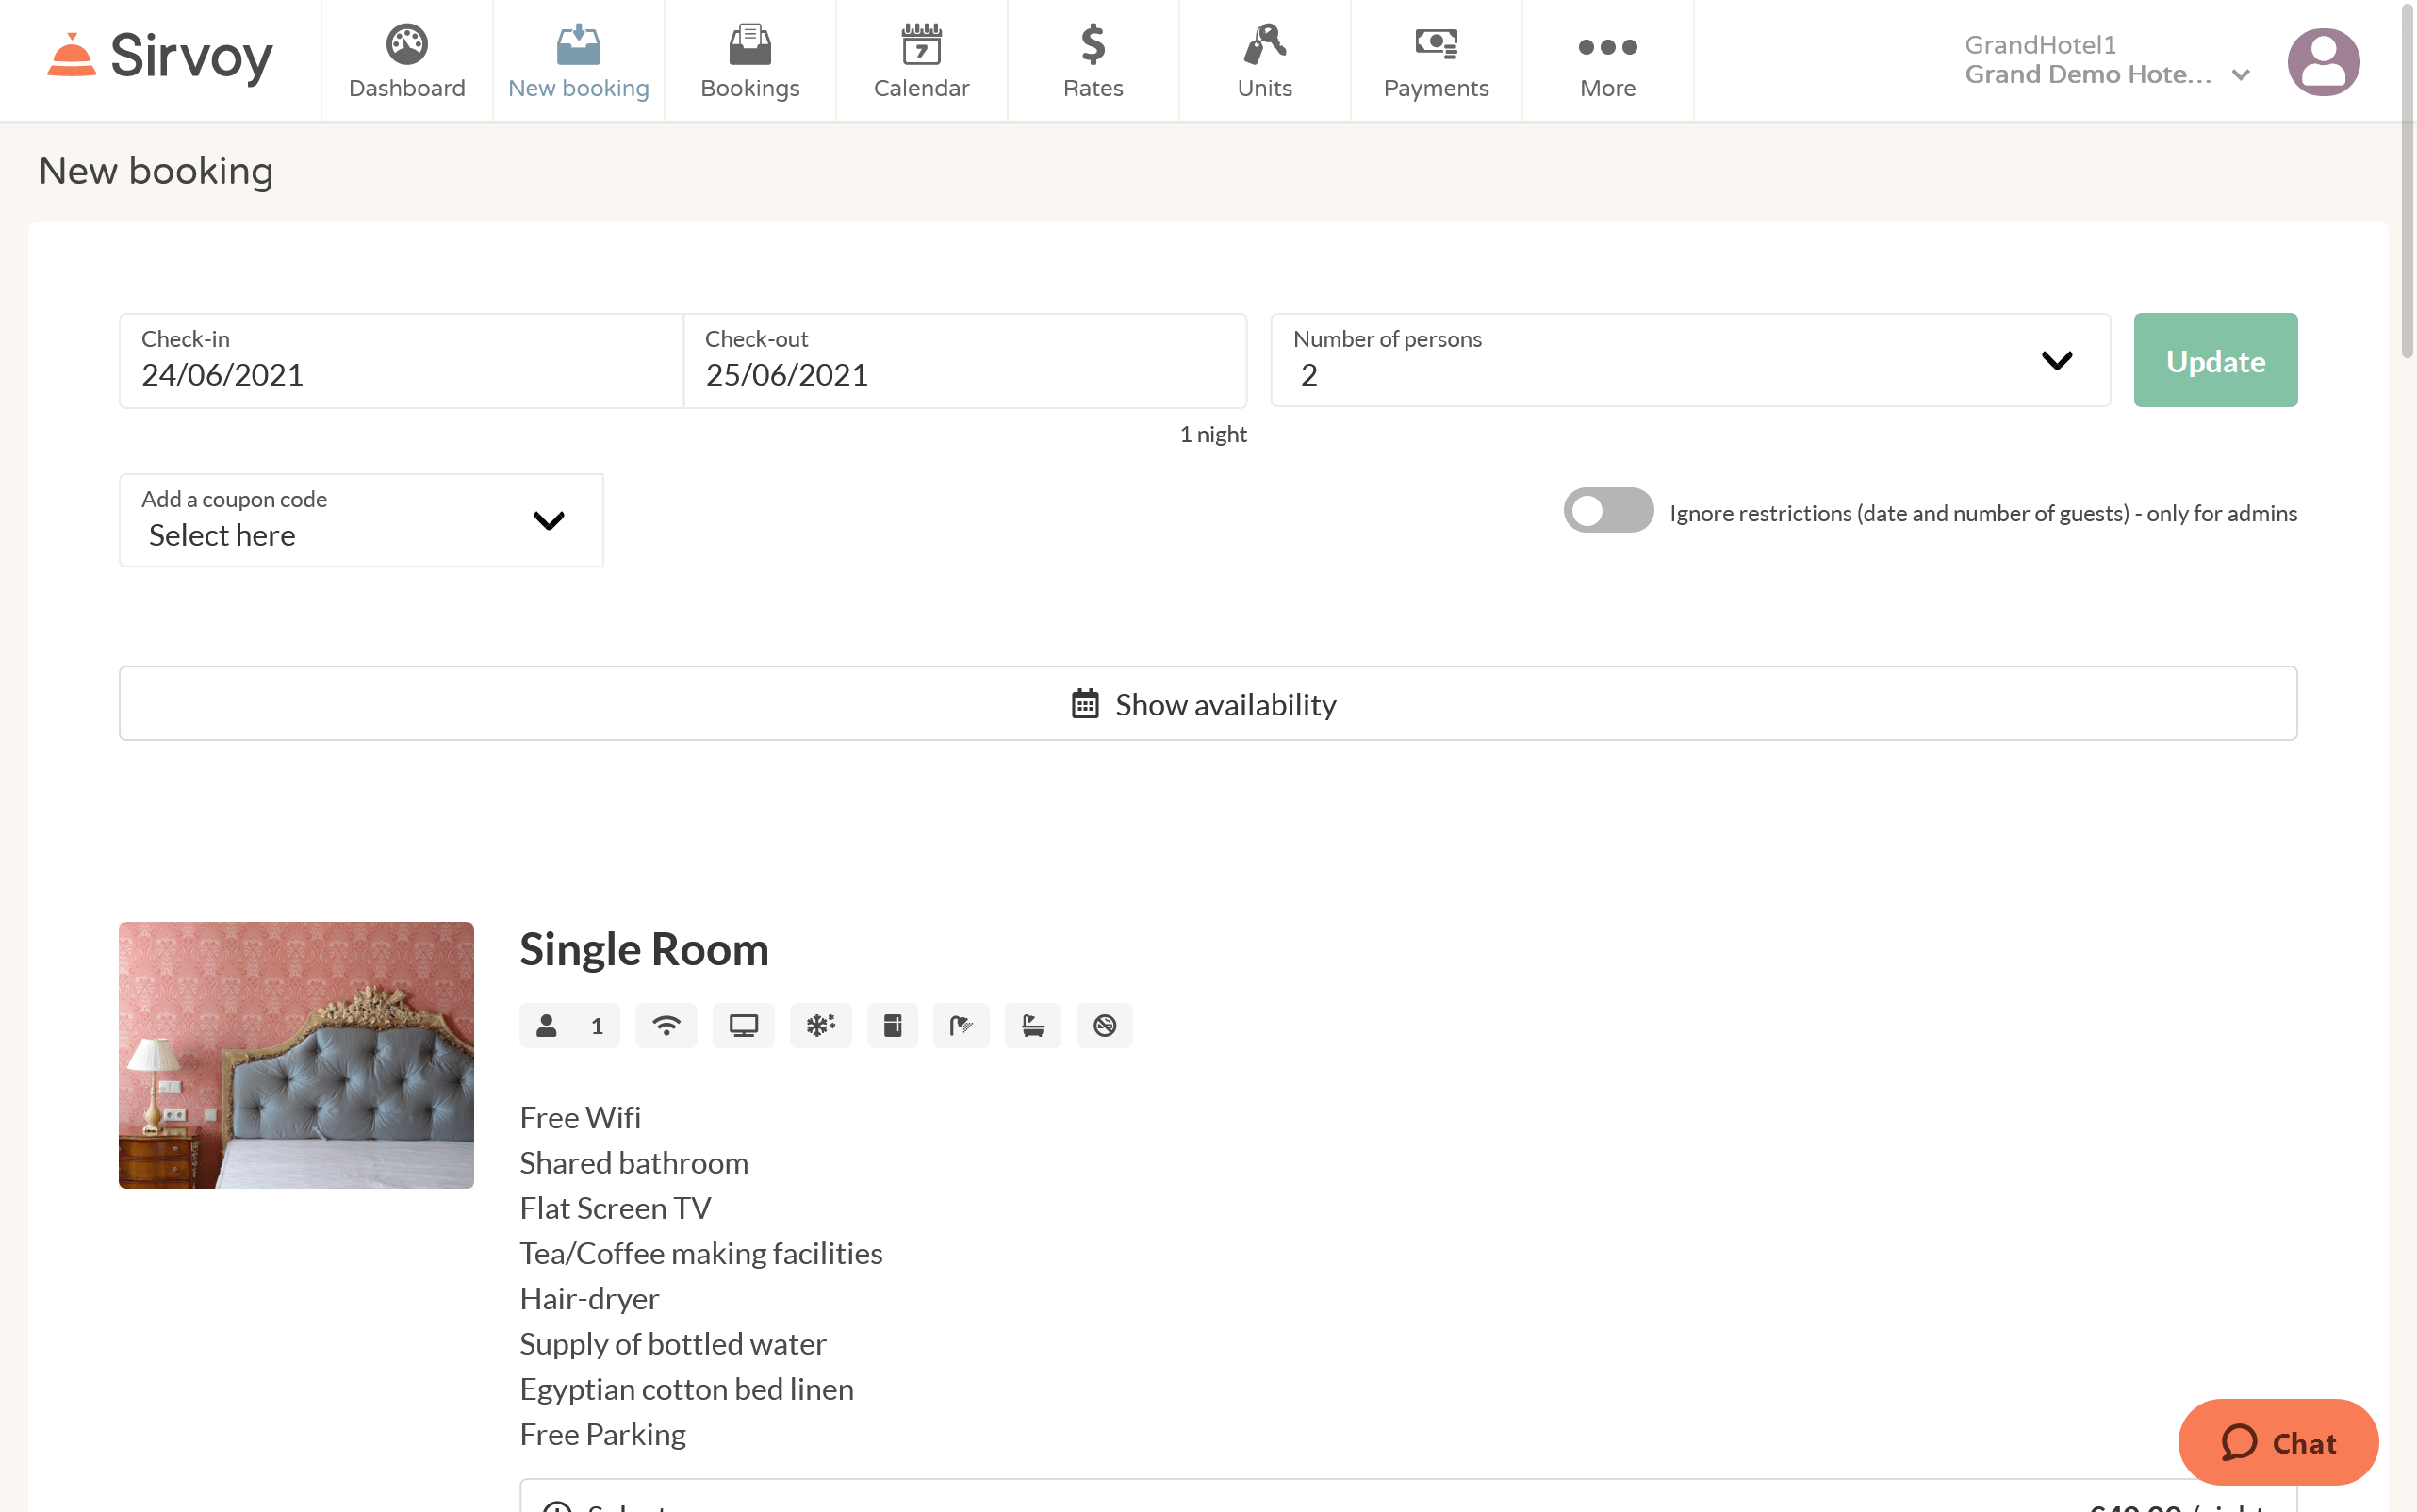The width and height of the screenshot is (2417, 1512).
Task: Click the Rates dollar icon
Action: click(1093, 44)
